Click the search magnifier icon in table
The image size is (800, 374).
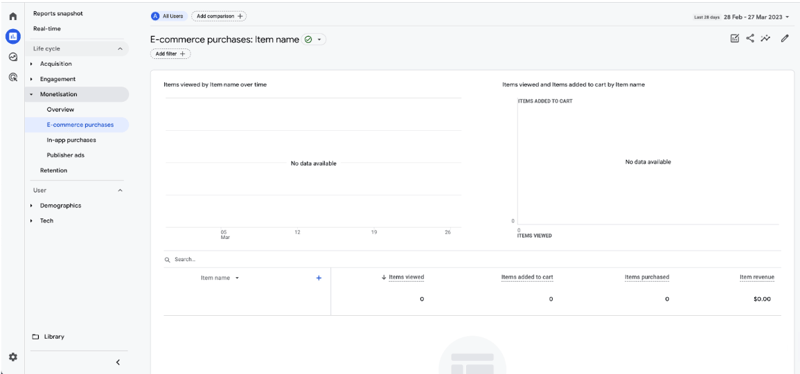click(167, 260)
